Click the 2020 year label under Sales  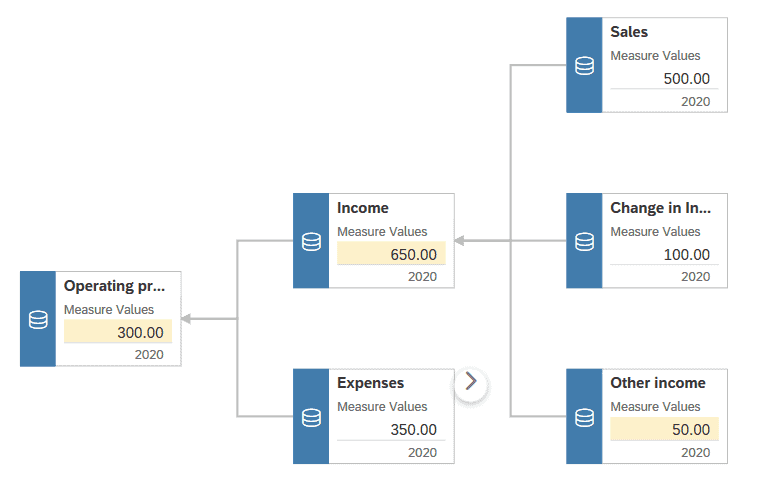tap(695, 101)
